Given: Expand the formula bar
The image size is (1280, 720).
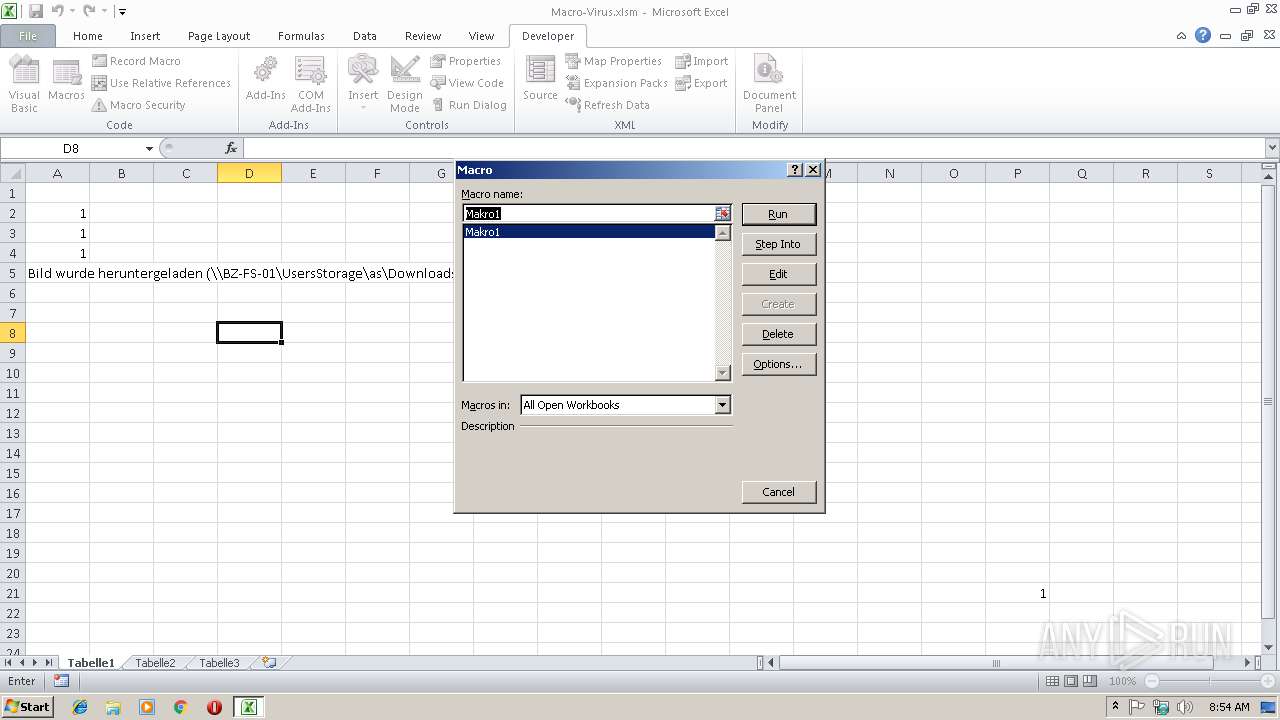Looking at the screenshot, I should click(x=1272, y=148).
